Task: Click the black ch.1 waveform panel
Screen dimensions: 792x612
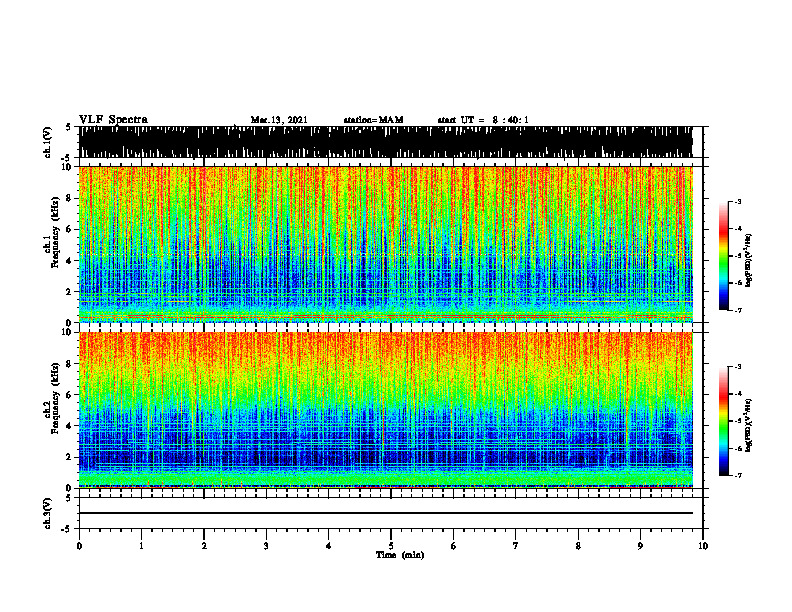Action: pos(385,142)
